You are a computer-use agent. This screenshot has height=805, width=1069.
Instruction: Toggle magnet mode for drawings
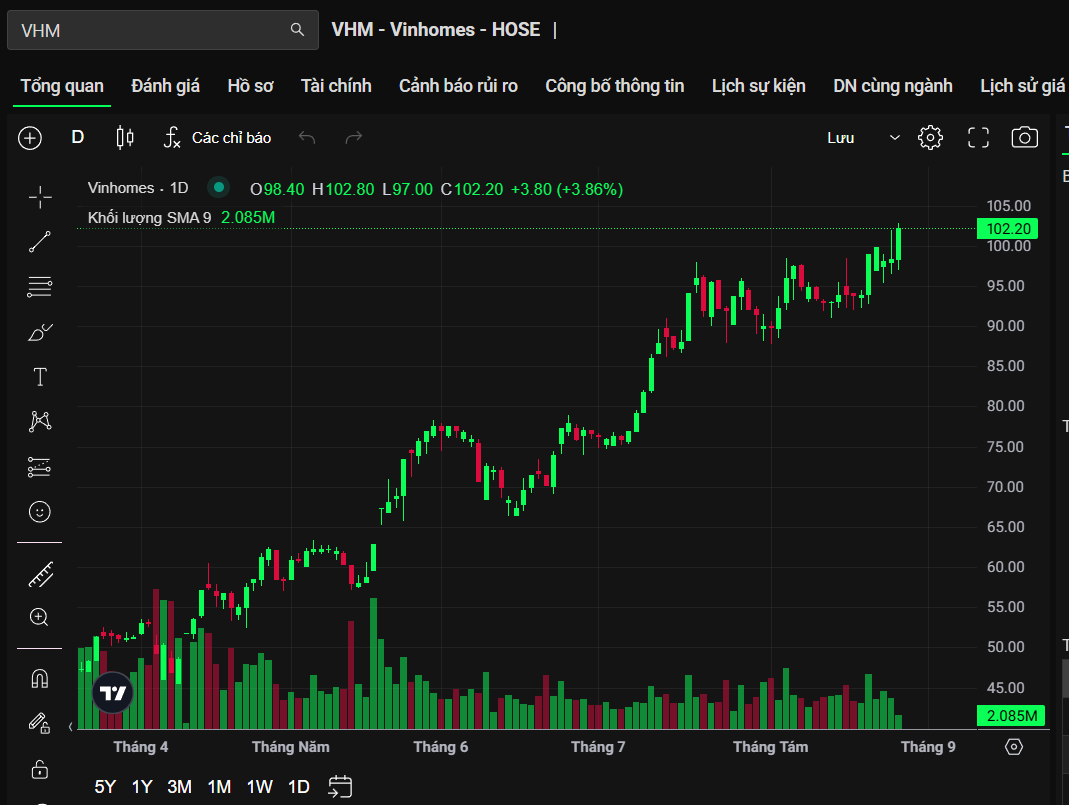point(40,678)
